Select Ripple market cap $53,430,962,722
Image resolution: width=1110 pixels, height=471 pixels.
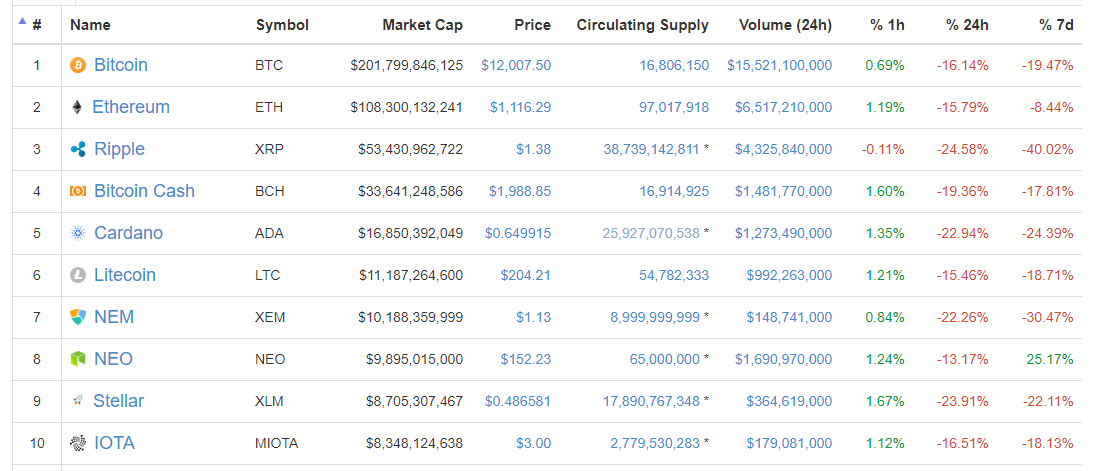(x=411, y=149)
